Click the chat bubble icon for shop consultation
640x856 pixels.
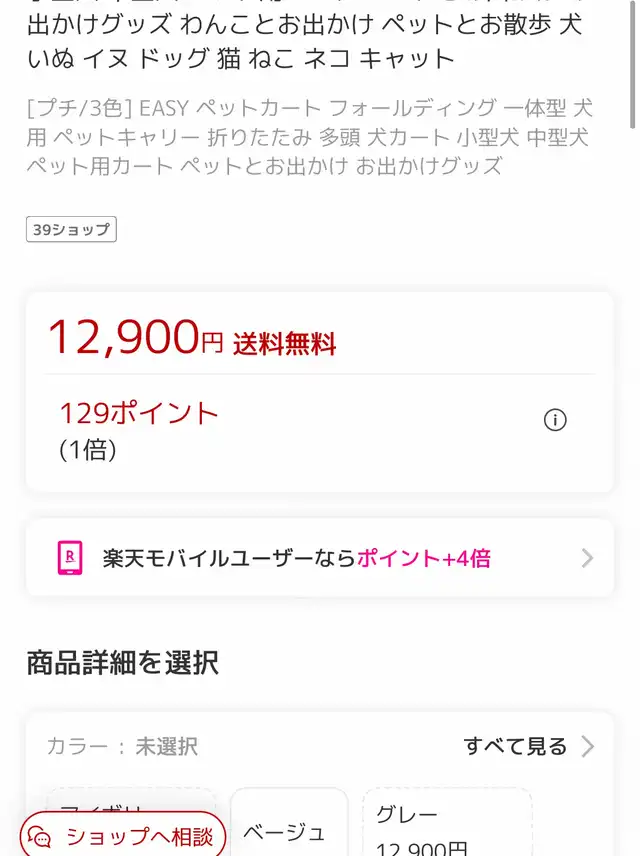40,837
